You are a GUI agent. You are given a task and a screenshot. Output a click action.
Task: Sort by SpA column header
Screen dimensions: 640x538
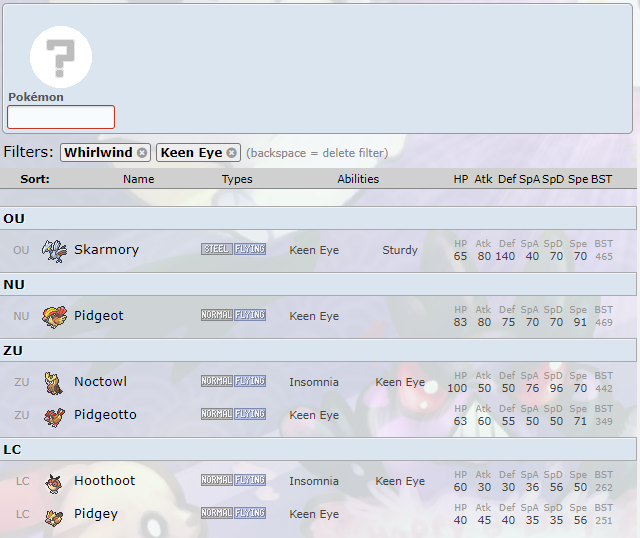(x=529, y=179)
